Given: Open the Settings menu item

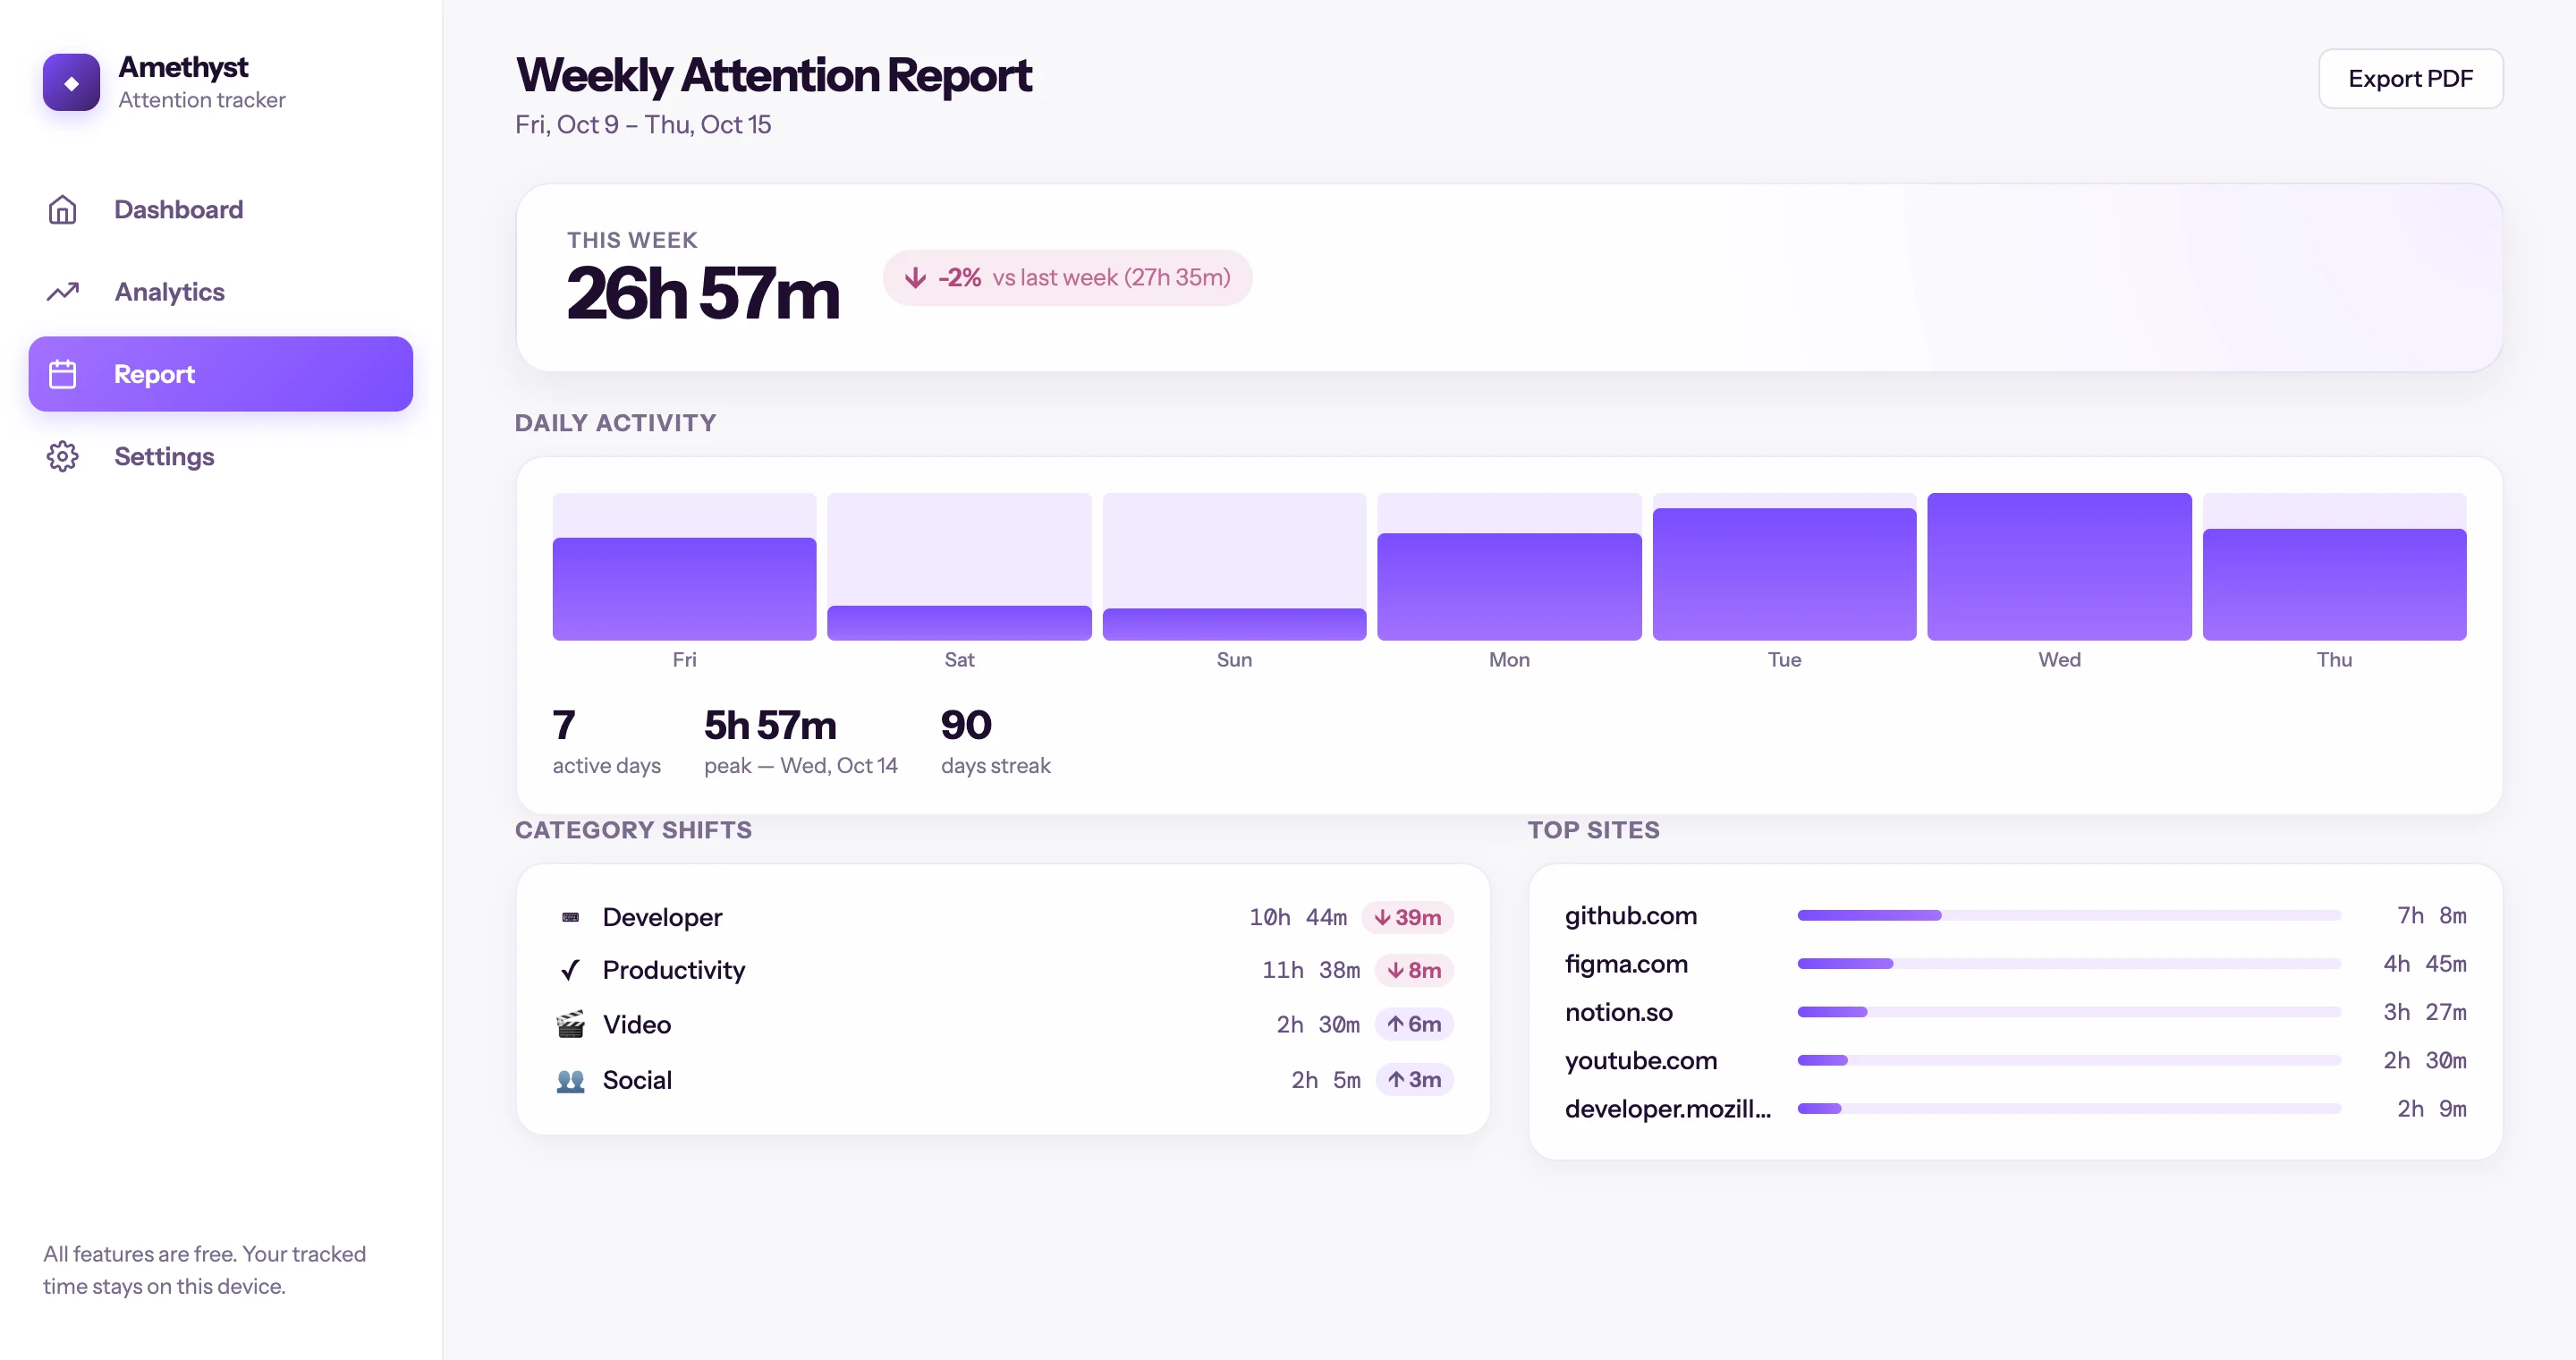Looking at the screenshot, I should point(221,456).
